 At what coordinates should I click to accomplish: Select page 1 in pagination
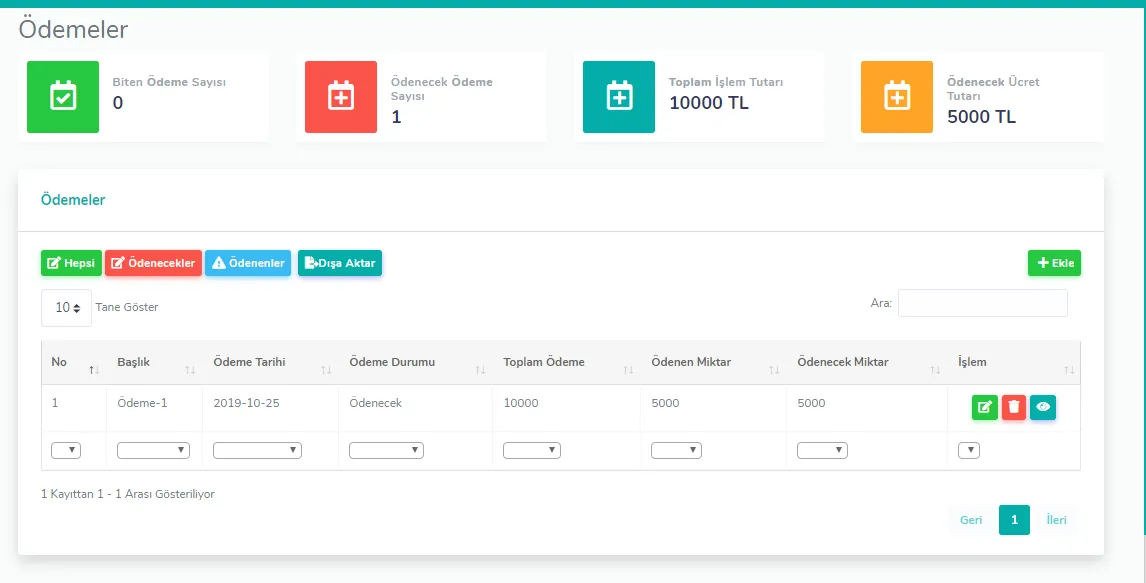[x=1014, y=520]
